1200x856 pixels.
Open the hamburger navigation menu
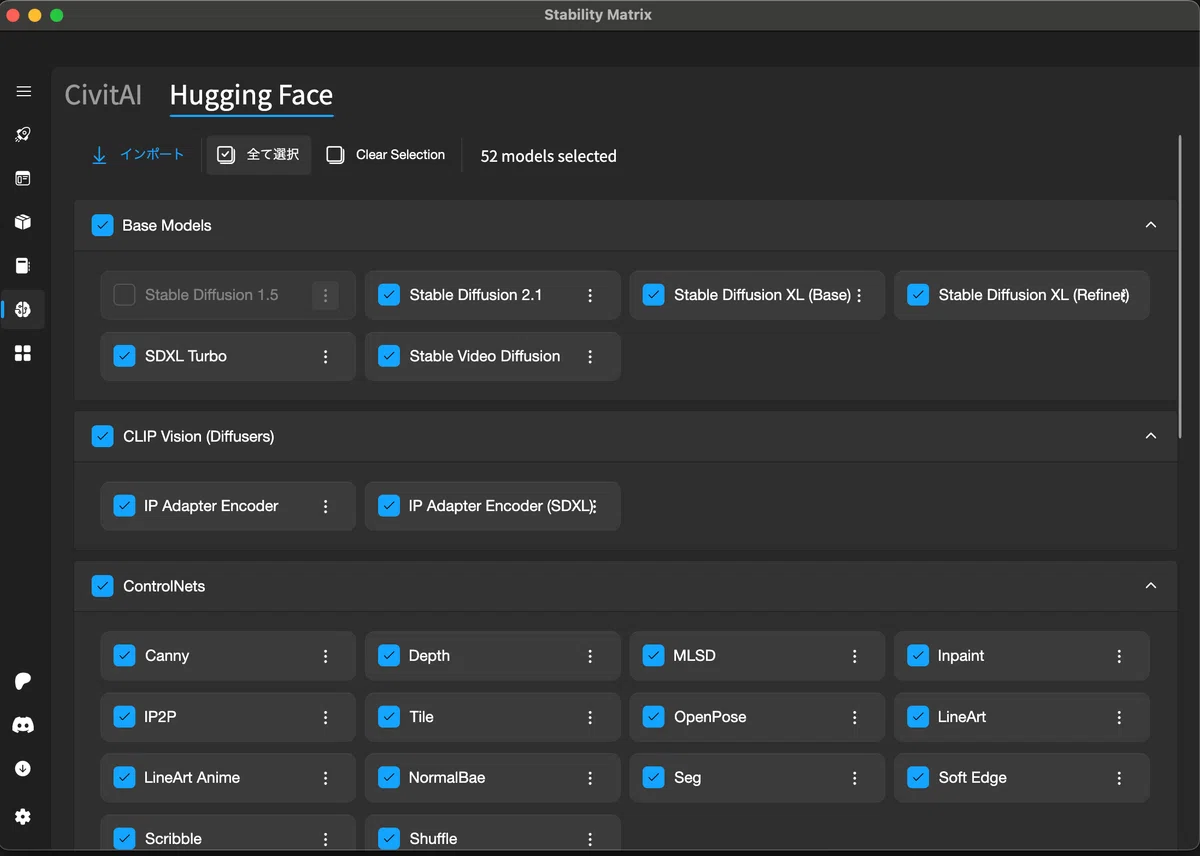pyautogui.click(x=23, y=91)
